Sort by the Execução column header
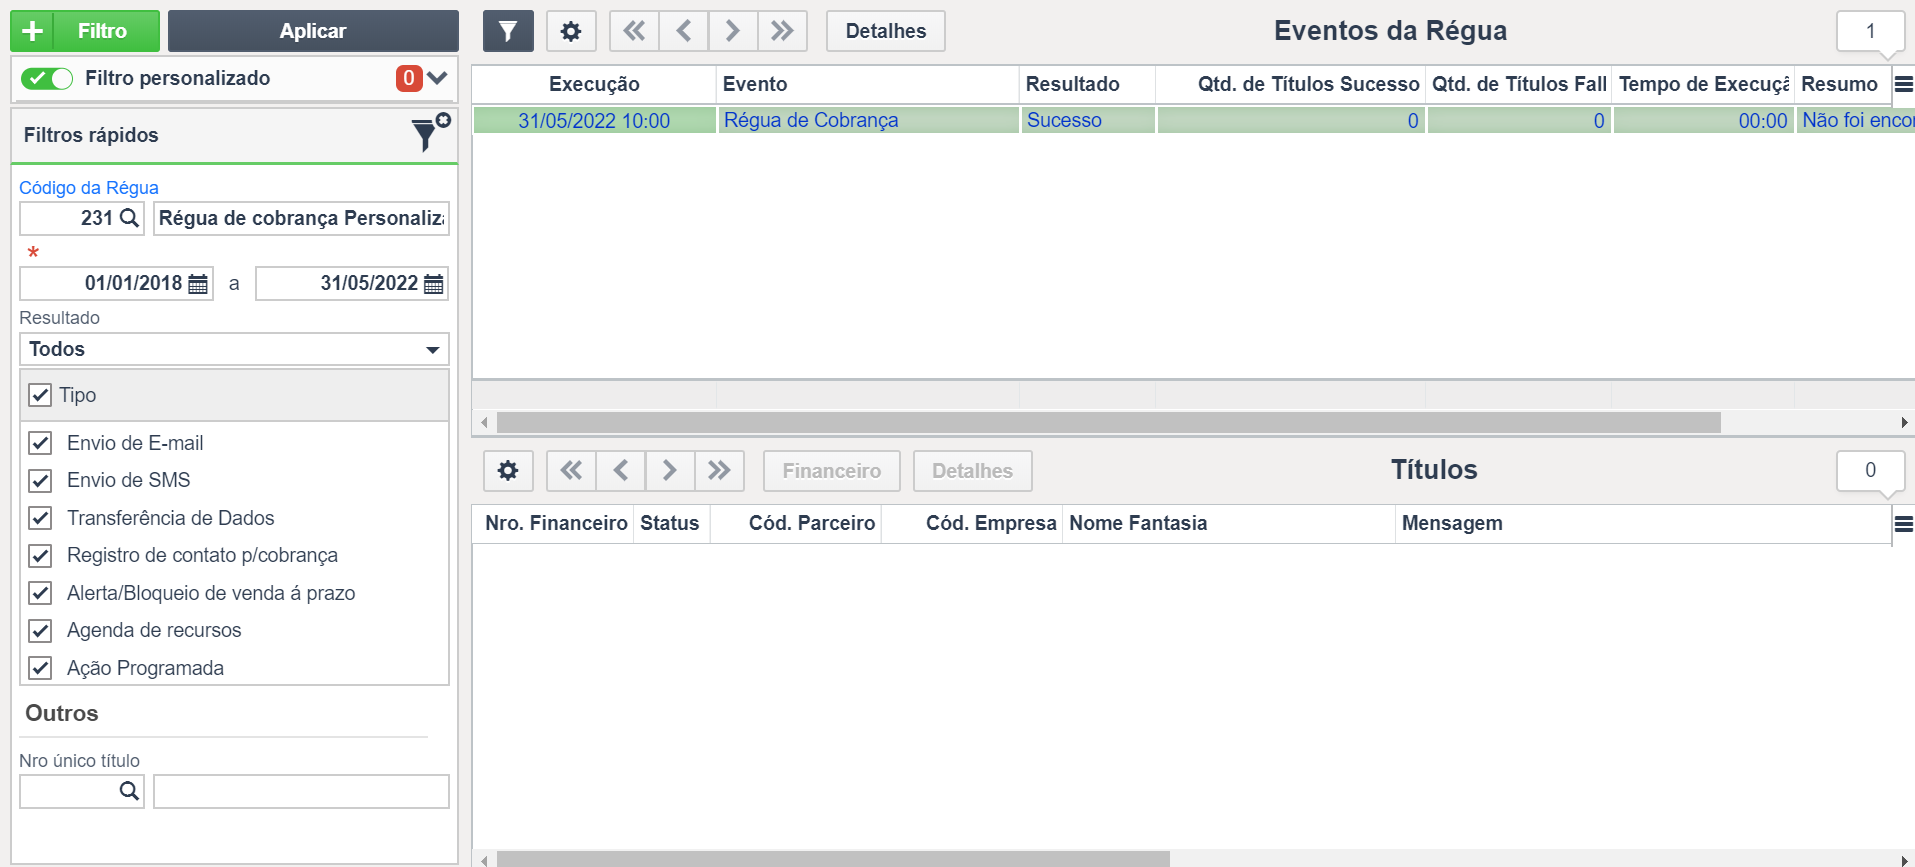The image size is (1915, 867). 594,84
